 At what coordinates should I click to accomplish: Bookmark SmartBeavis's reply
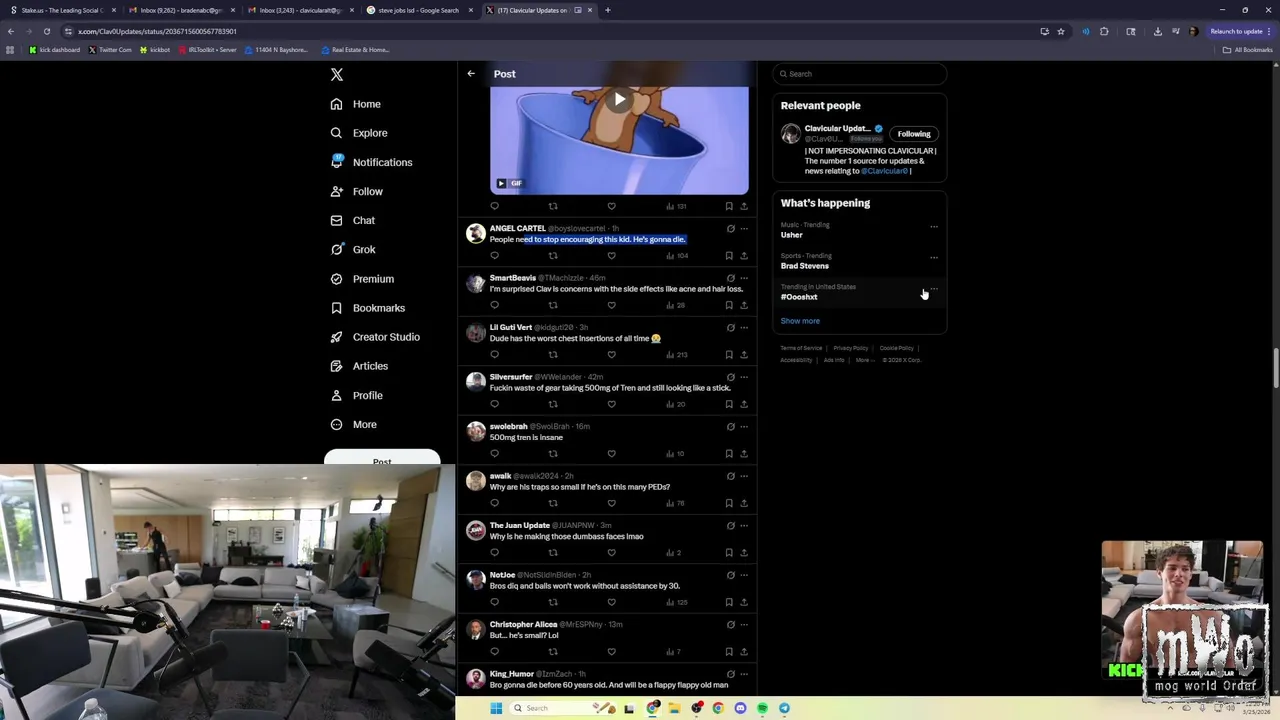point(729,305)
